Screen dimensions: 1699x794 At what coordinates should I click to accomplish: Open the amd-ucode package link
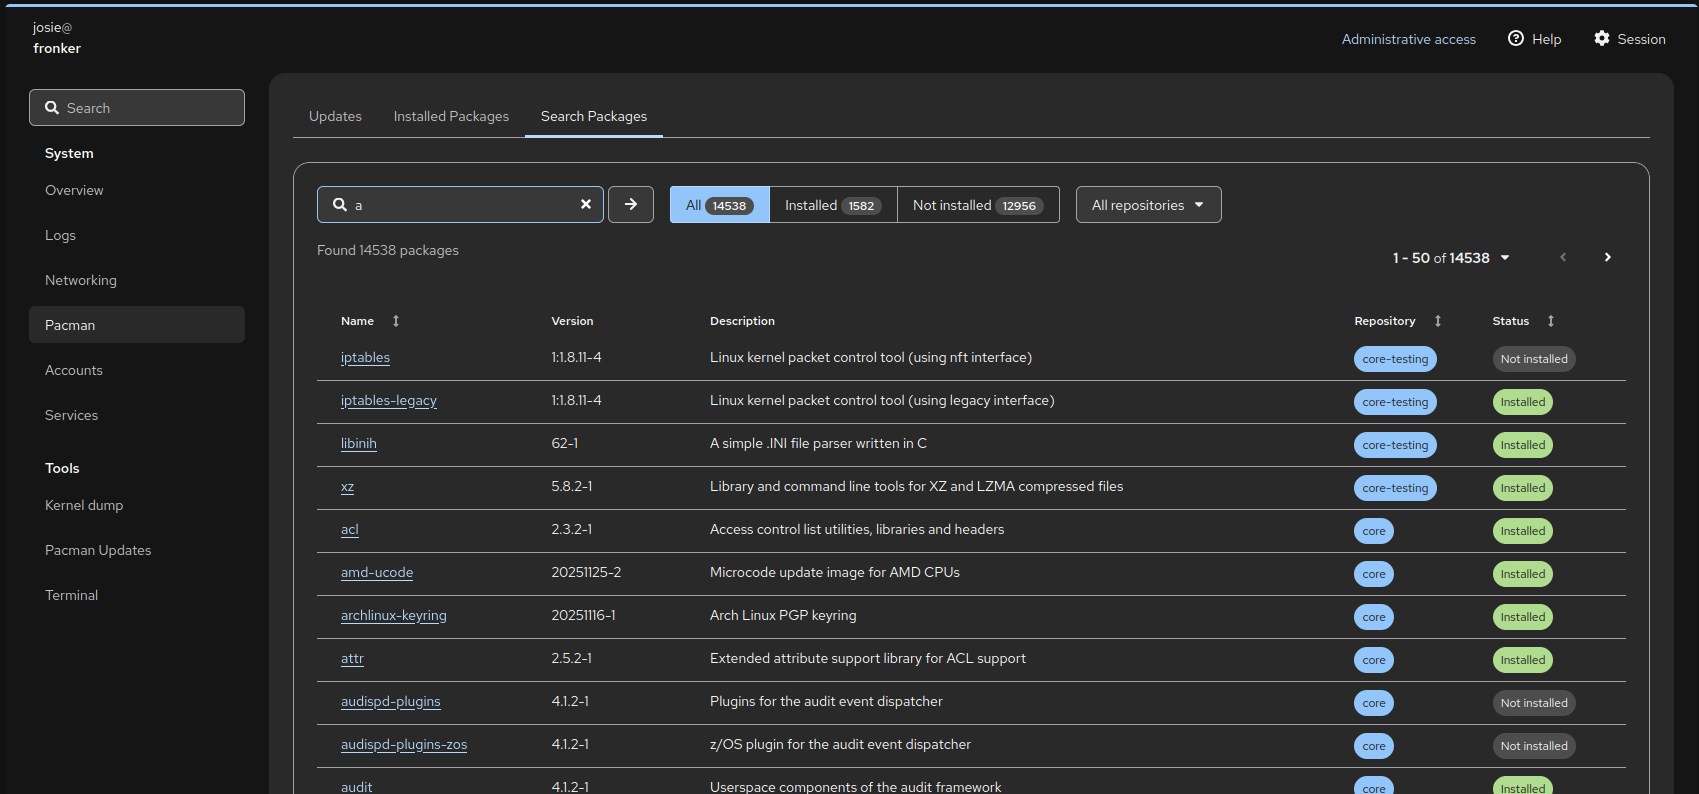[x=377, y=572]
